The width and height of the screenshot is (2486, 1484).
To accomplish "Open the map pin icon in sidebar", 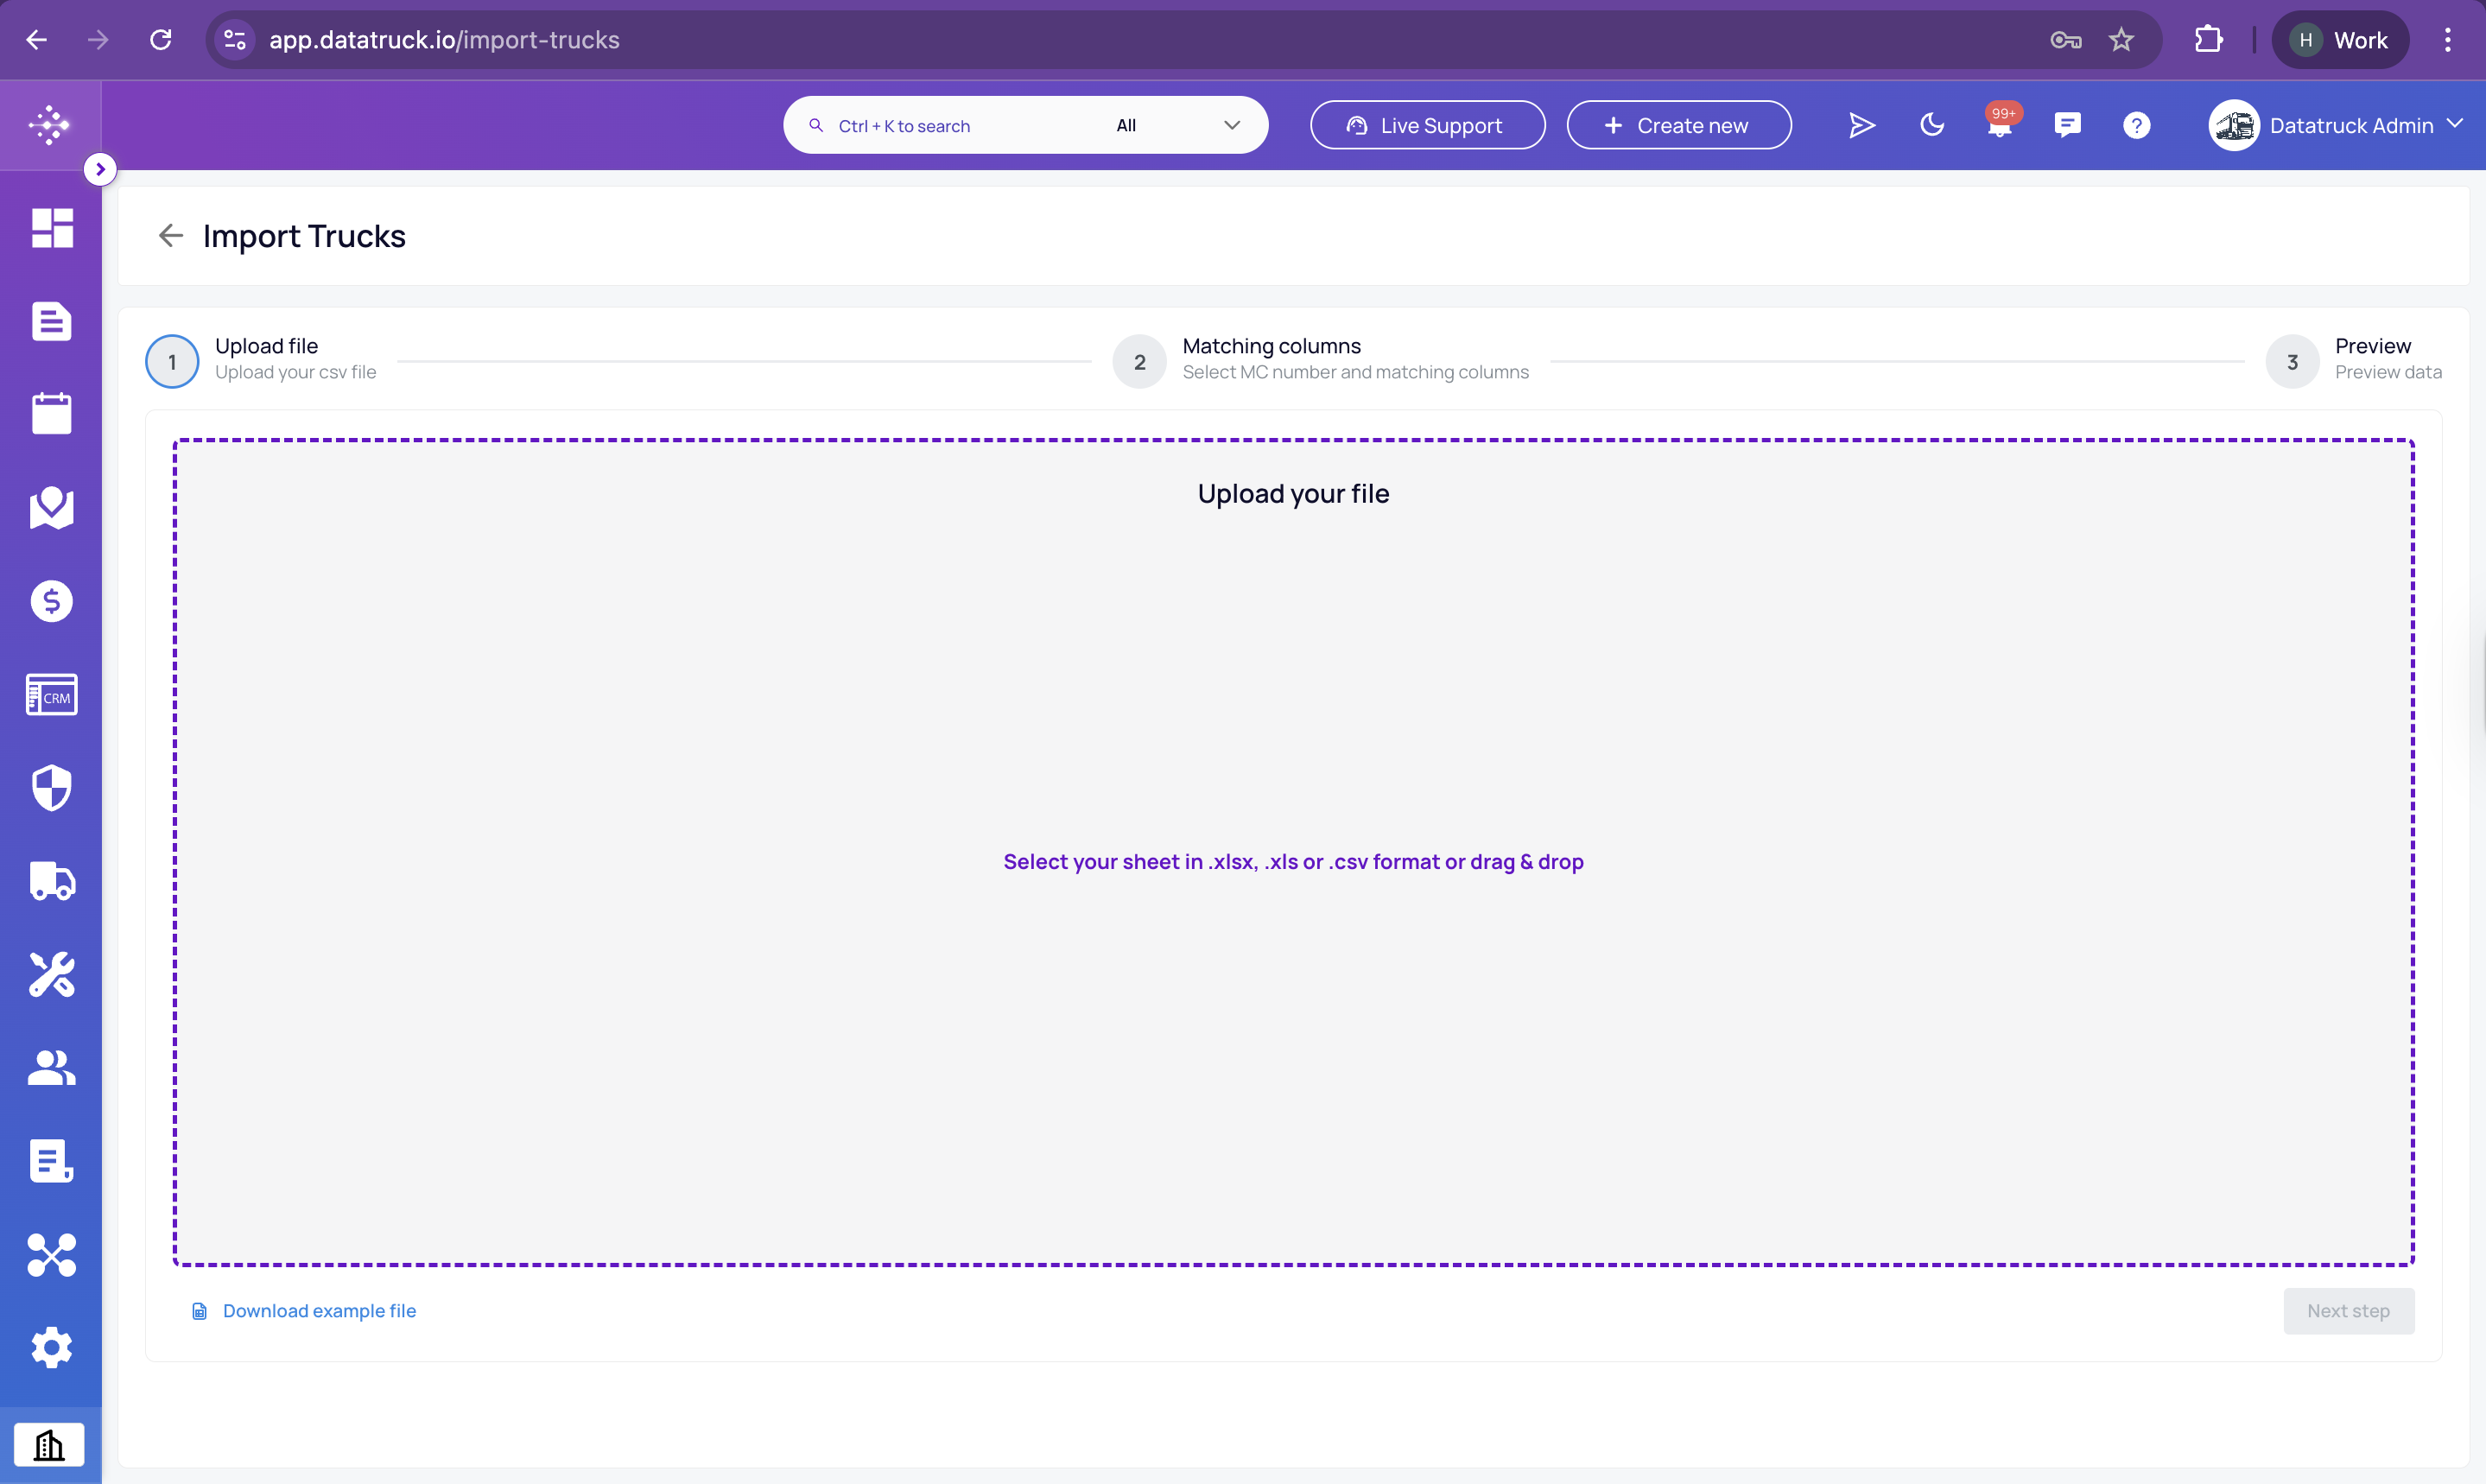I will pos(51,507).
